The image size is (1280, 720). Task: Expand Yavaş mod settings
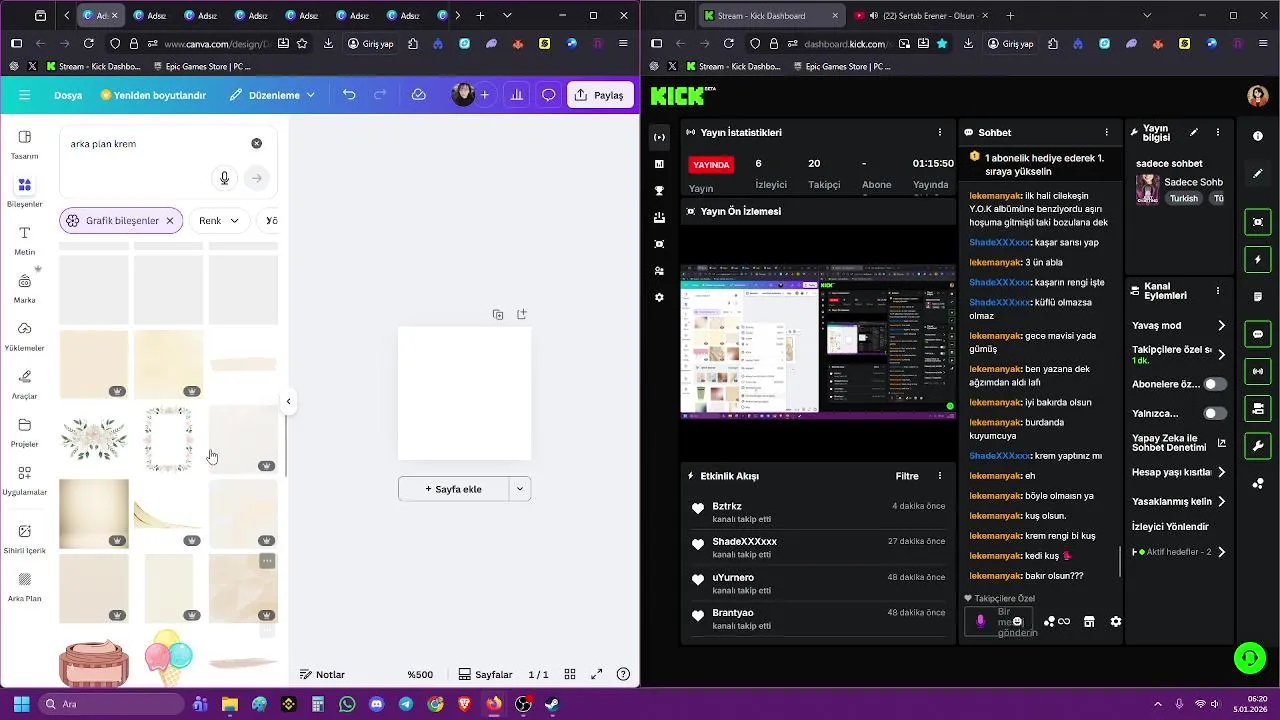(x=1221, y=325)
